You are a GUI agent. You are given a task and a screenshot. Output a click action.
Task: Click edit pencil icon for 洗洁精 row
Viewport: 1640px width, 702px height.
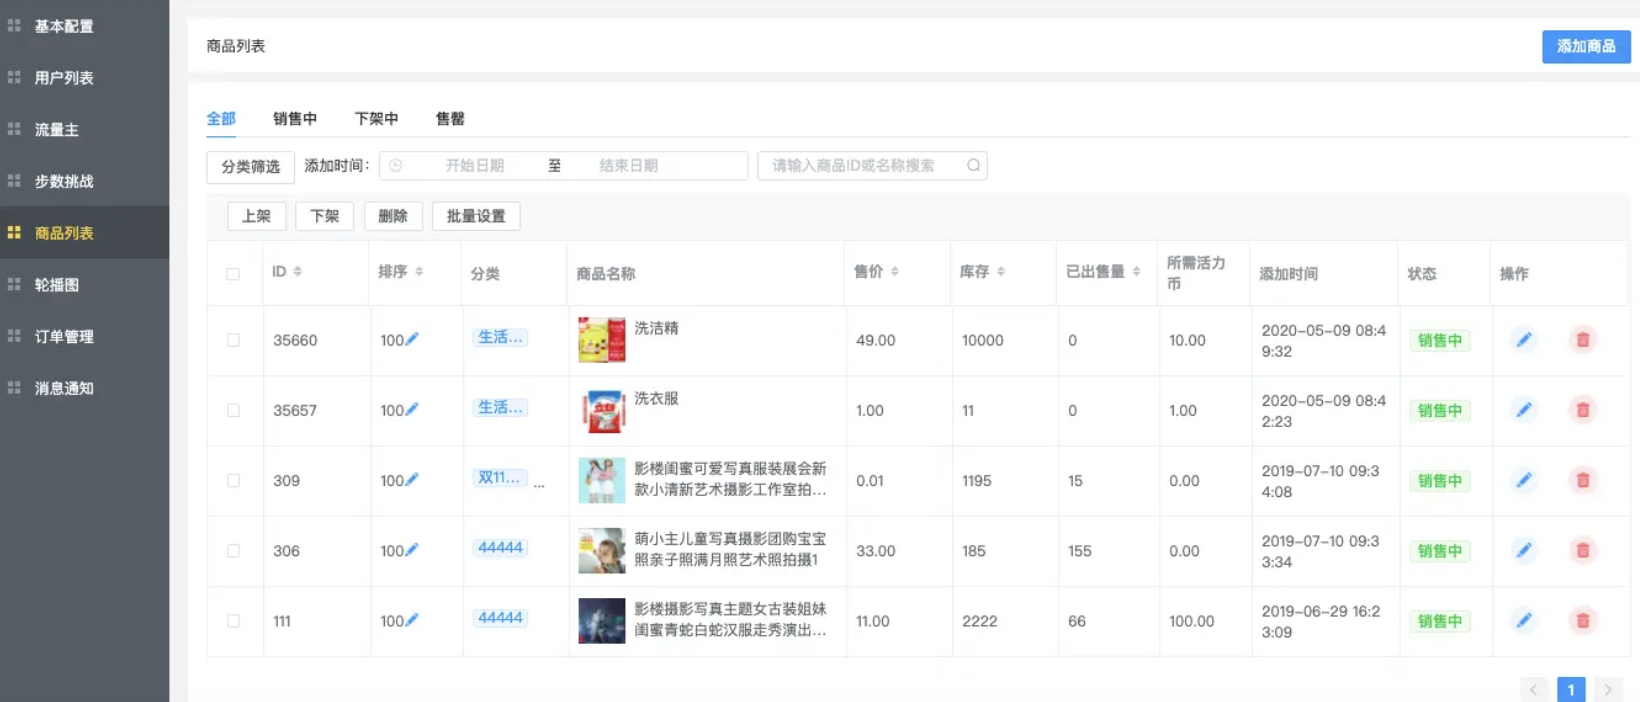pos(1523,340)
